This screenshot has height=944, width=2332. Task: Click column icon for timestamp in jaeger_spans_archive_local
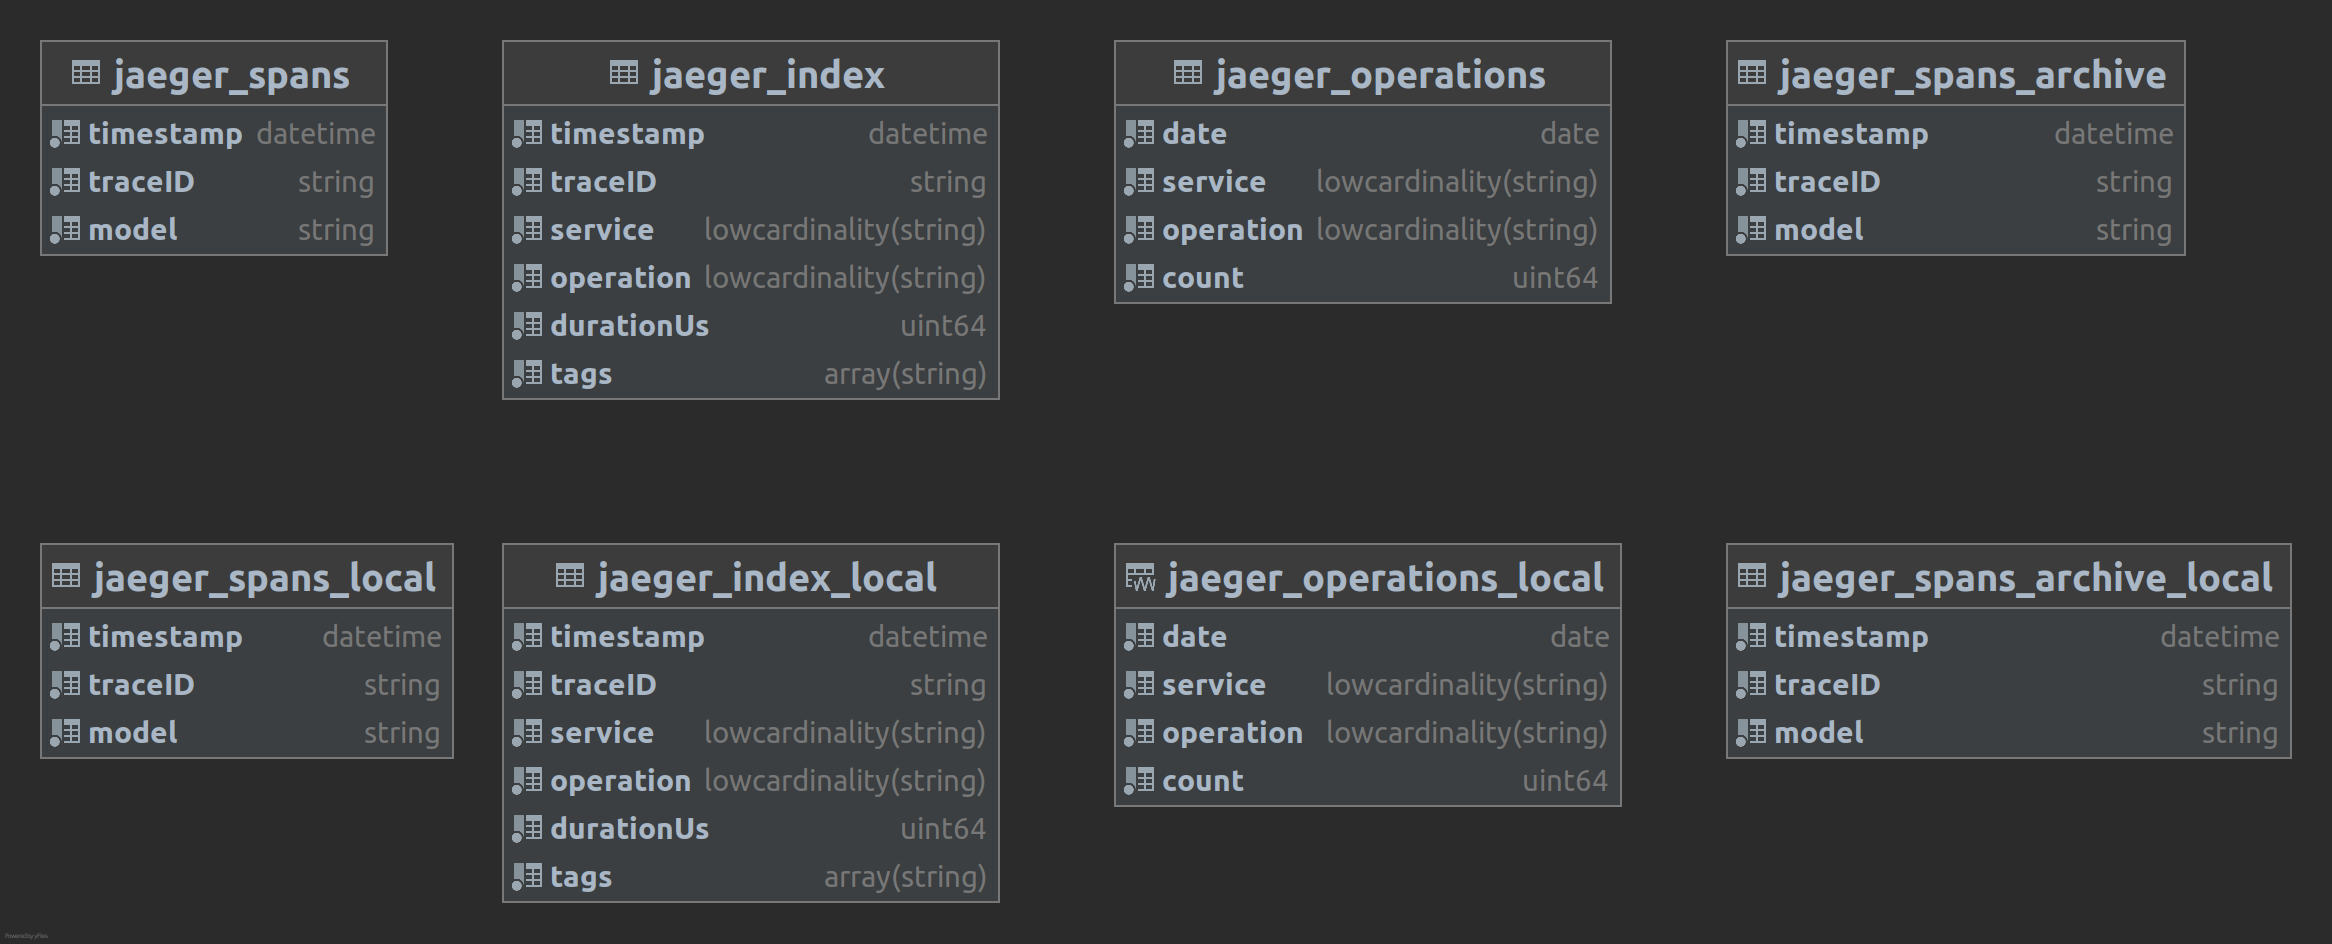click(1752, 636)
